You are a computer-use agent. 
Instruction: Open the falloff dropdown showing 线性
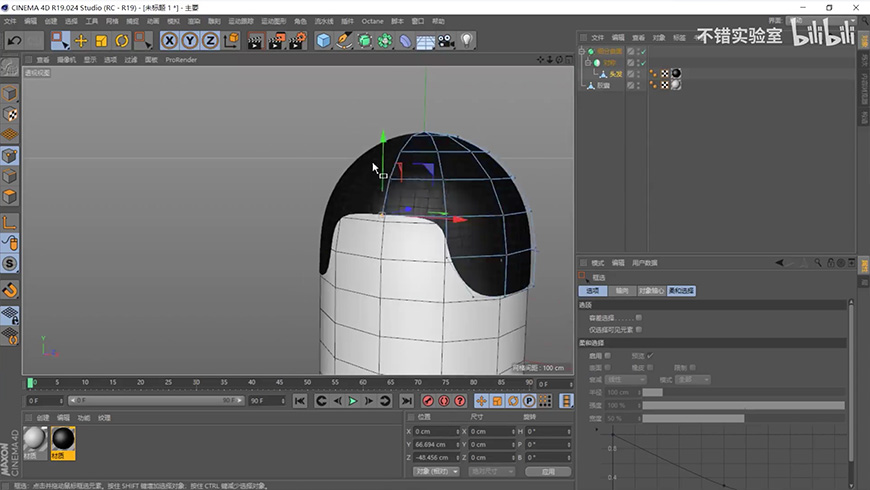coord(626,380)
